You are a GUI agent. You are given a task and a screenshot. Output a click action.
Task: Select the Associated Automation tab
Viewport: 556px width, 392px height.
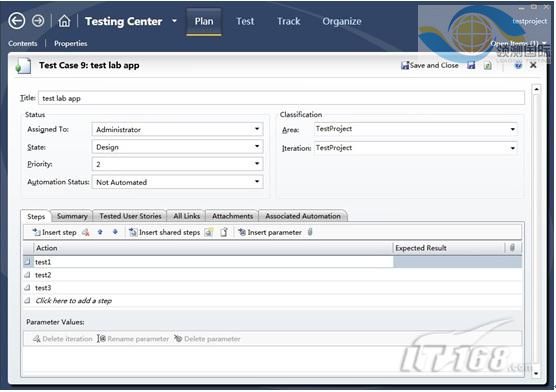pos(303,216)
